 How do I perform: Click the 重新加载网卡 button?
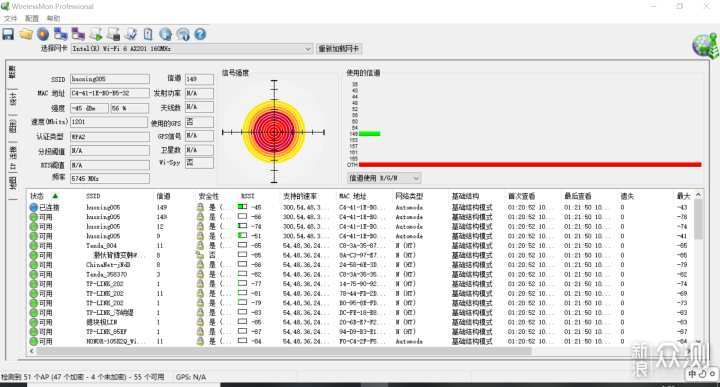[339, 49]
